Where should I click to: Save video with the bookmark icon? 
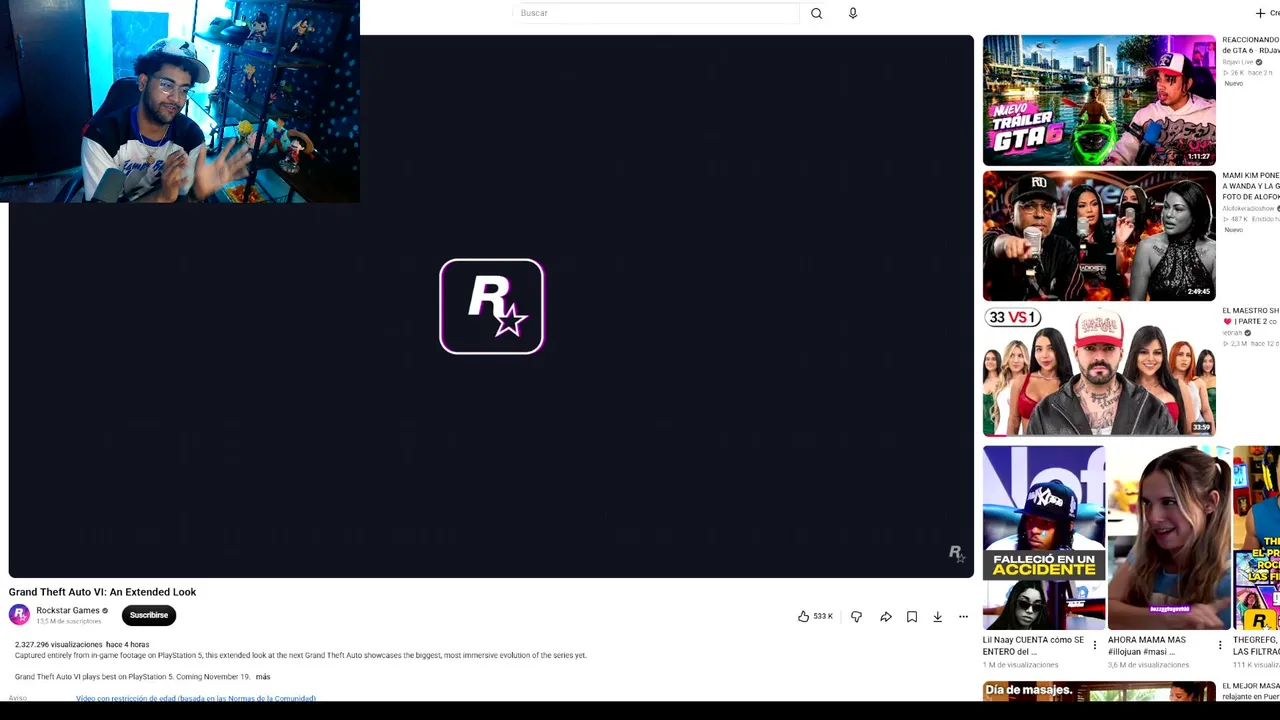tap(912, 617)
